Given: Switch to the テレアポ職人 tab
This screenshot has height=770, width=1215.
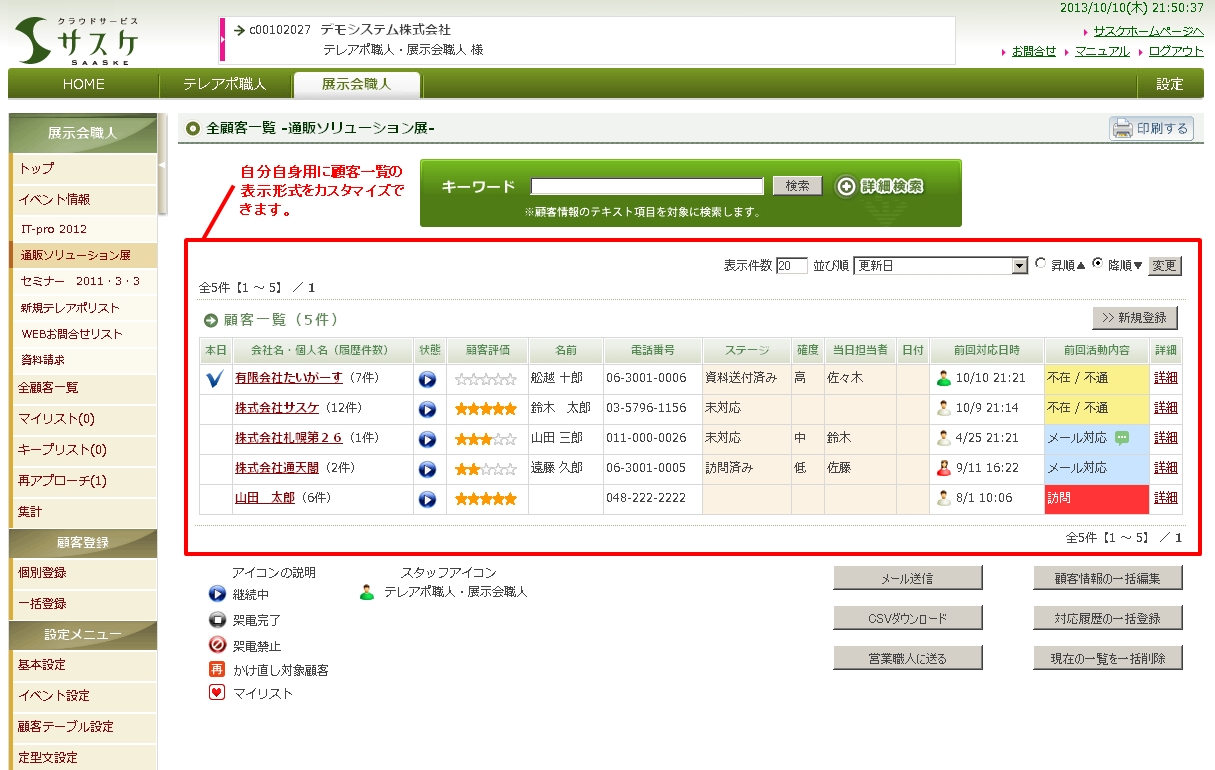Looking at the screenshot, I should click(x=224, y=84).
